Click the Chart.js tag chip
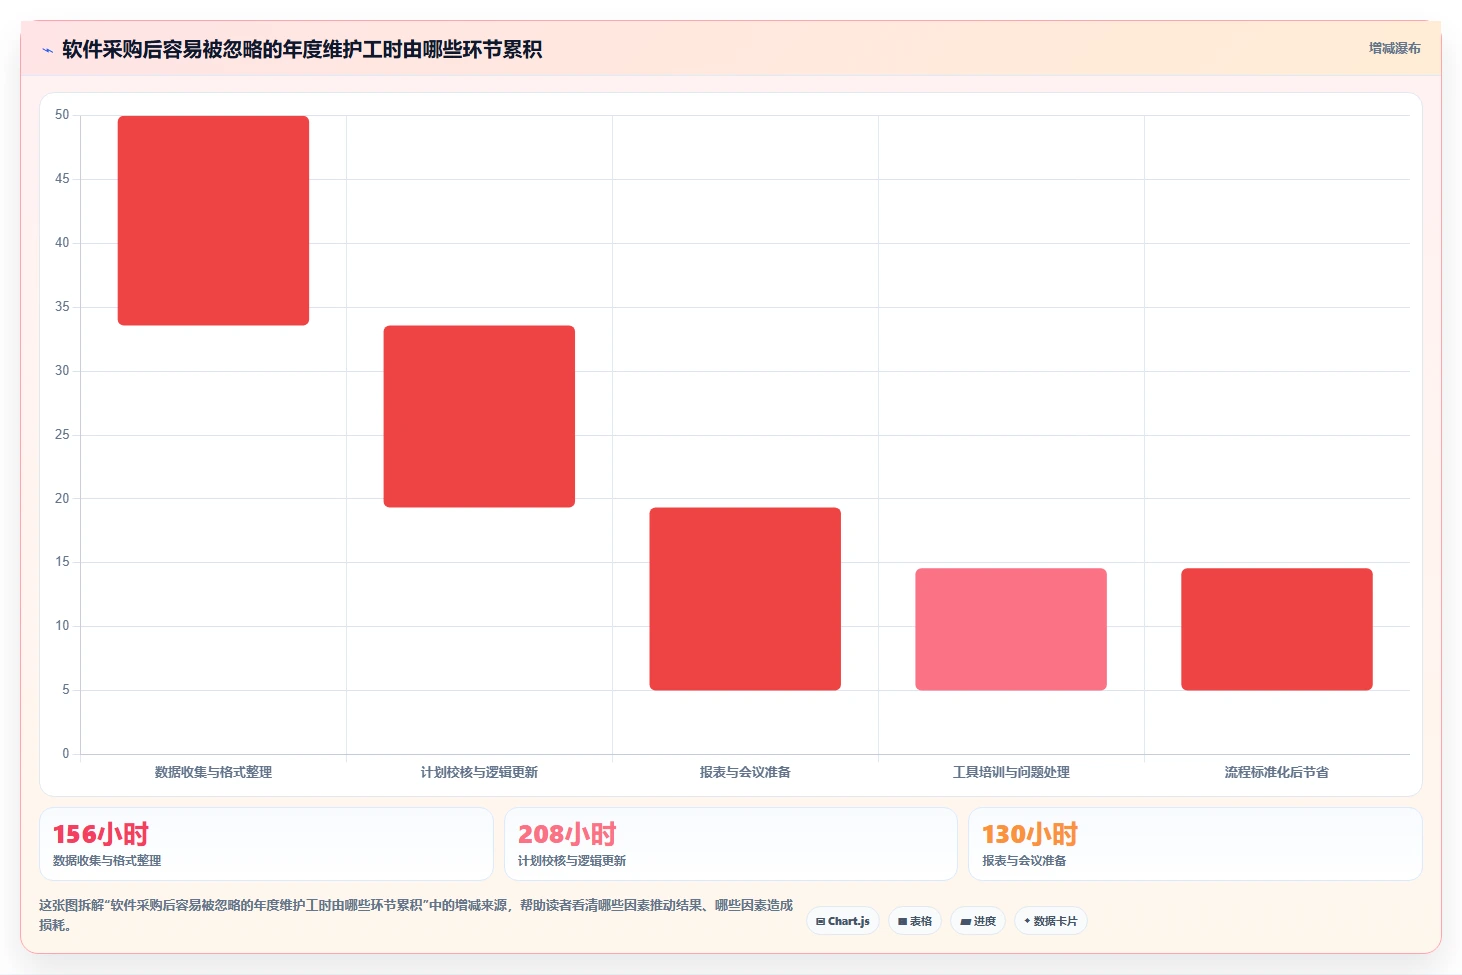The height and width of the screenshot is (975, 1462). click(843, 921)
